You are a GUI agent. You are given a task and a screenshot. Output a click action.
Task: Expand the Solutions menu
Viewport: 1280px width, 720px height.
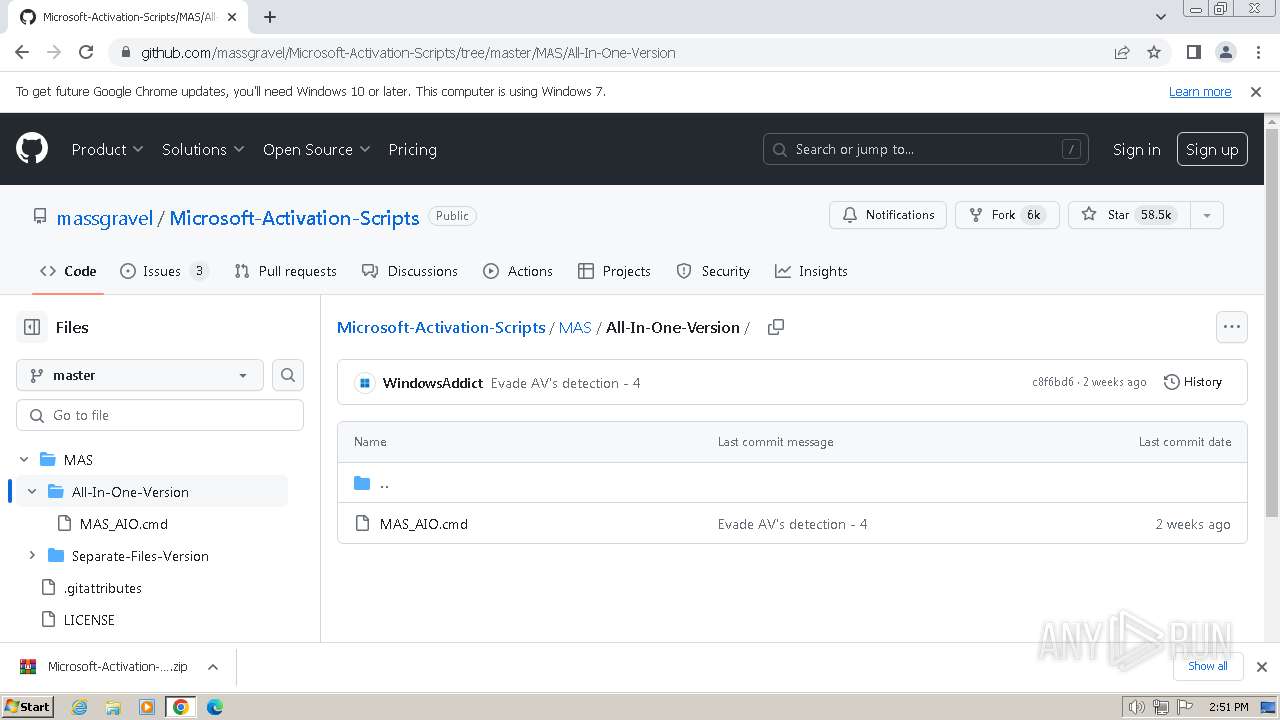[x=203, y=149]
